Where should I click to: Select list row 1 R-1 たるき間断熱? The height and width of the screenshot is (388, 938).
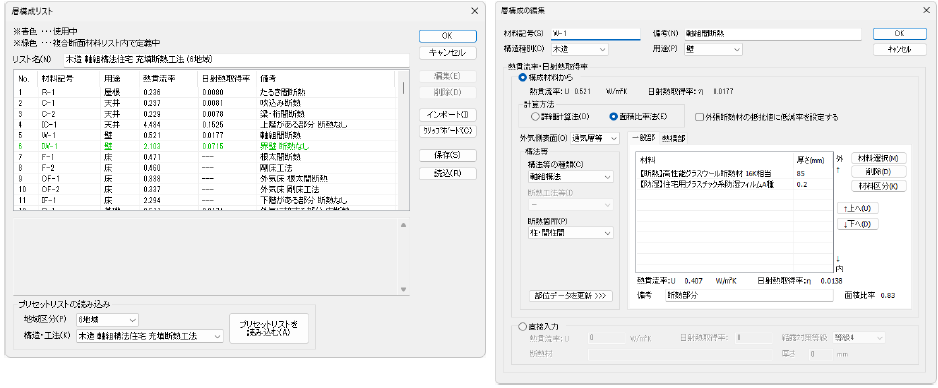tap(206, 93)
